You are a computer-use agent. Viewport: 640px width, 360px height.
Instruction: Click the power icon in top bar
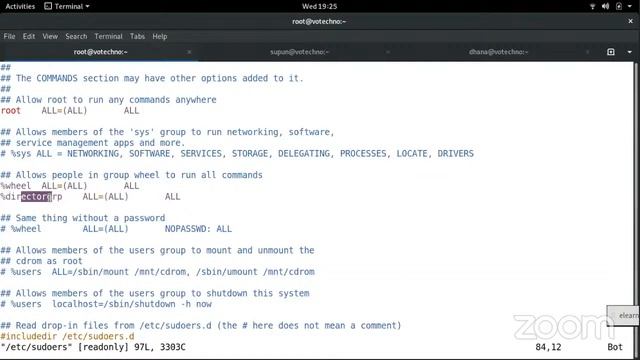[619, 6]
